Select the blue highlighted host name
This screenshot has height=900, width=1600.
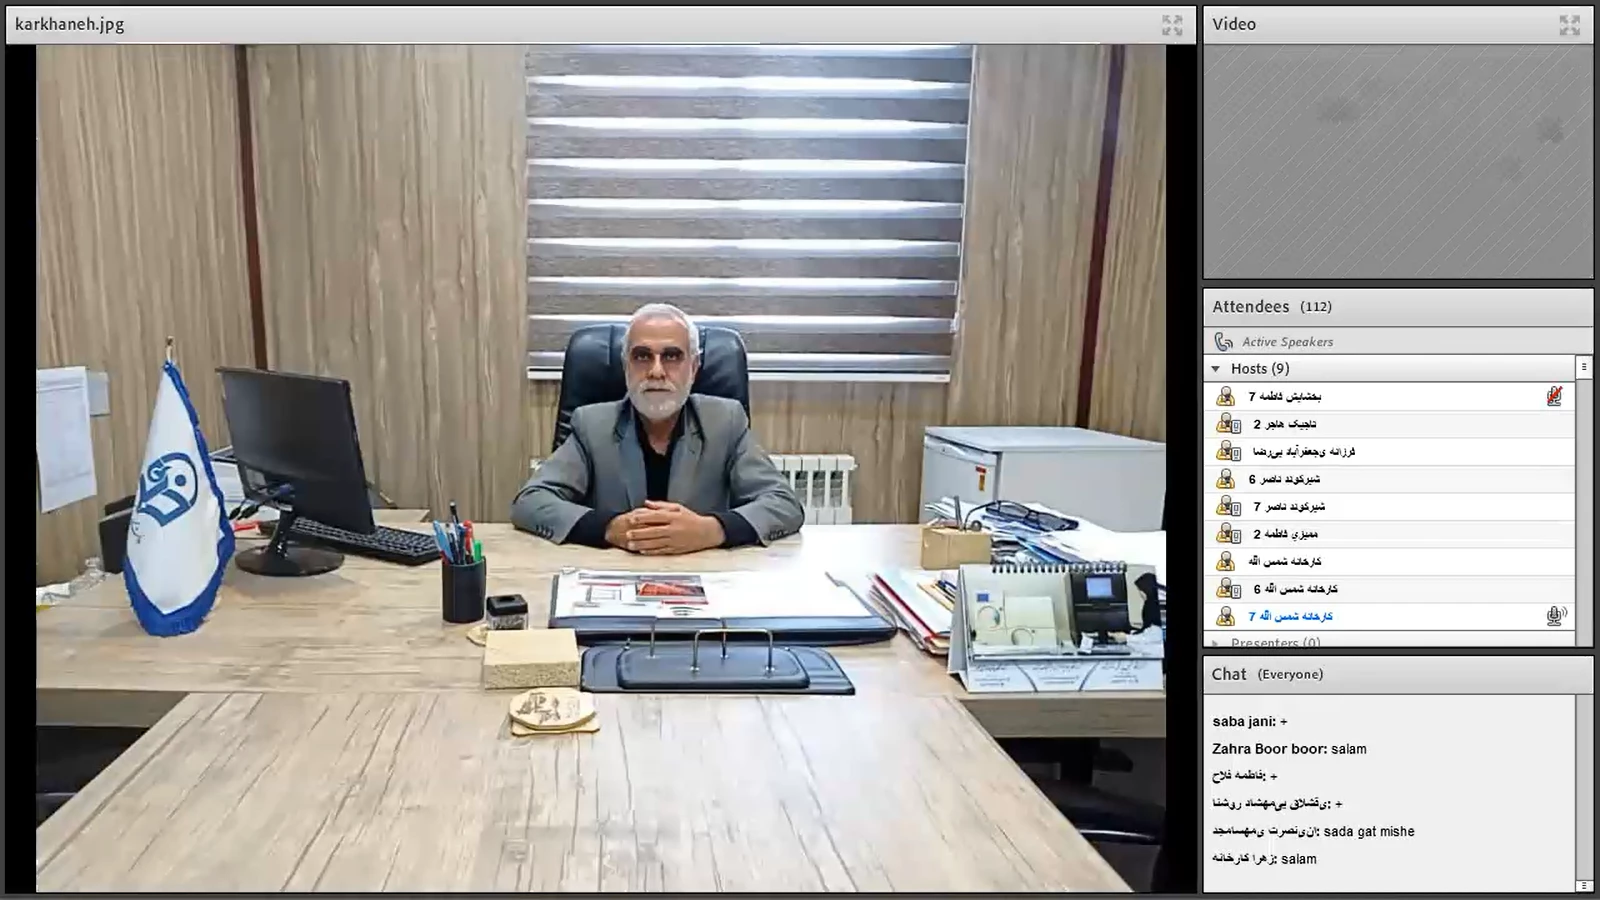1290,616
